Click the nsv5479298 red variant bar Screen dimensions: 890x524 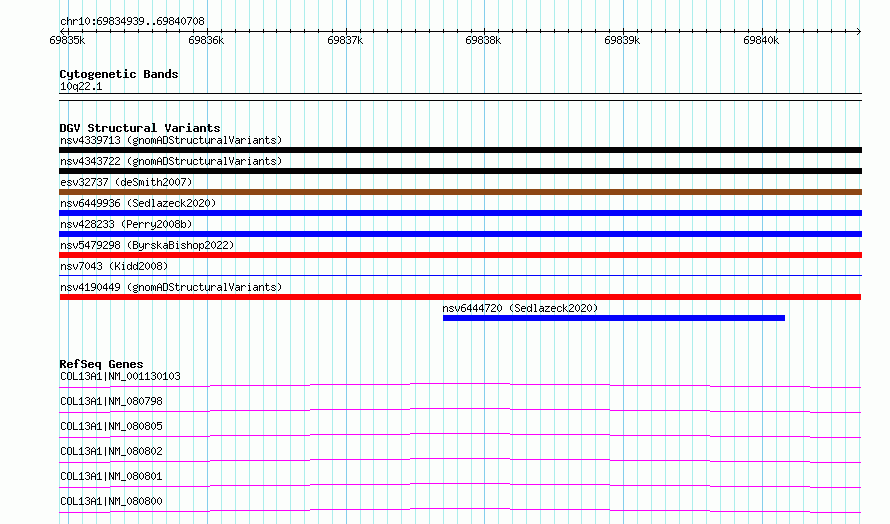click(x=460, y=255)
